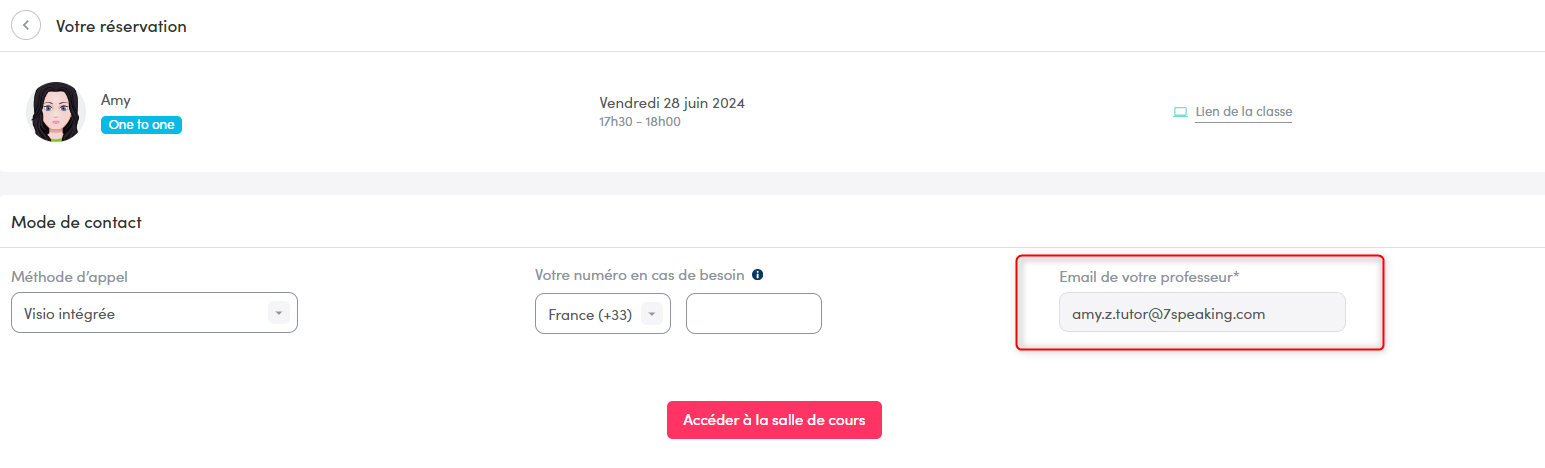Click Accéder à la salle de cours button
1545x468 pixels.
[x=774, y=420]
